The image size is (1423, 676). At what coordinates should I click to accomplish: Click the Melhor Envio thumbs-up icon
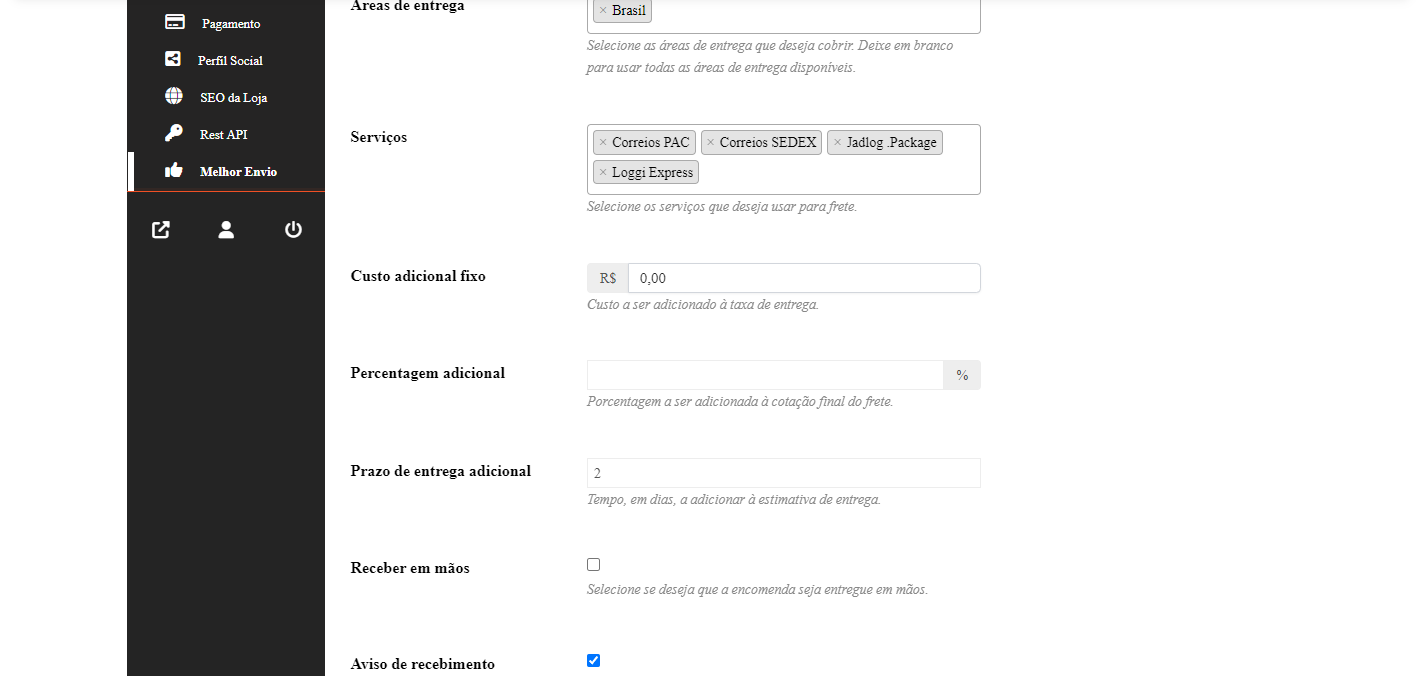(x=174, y=170)
